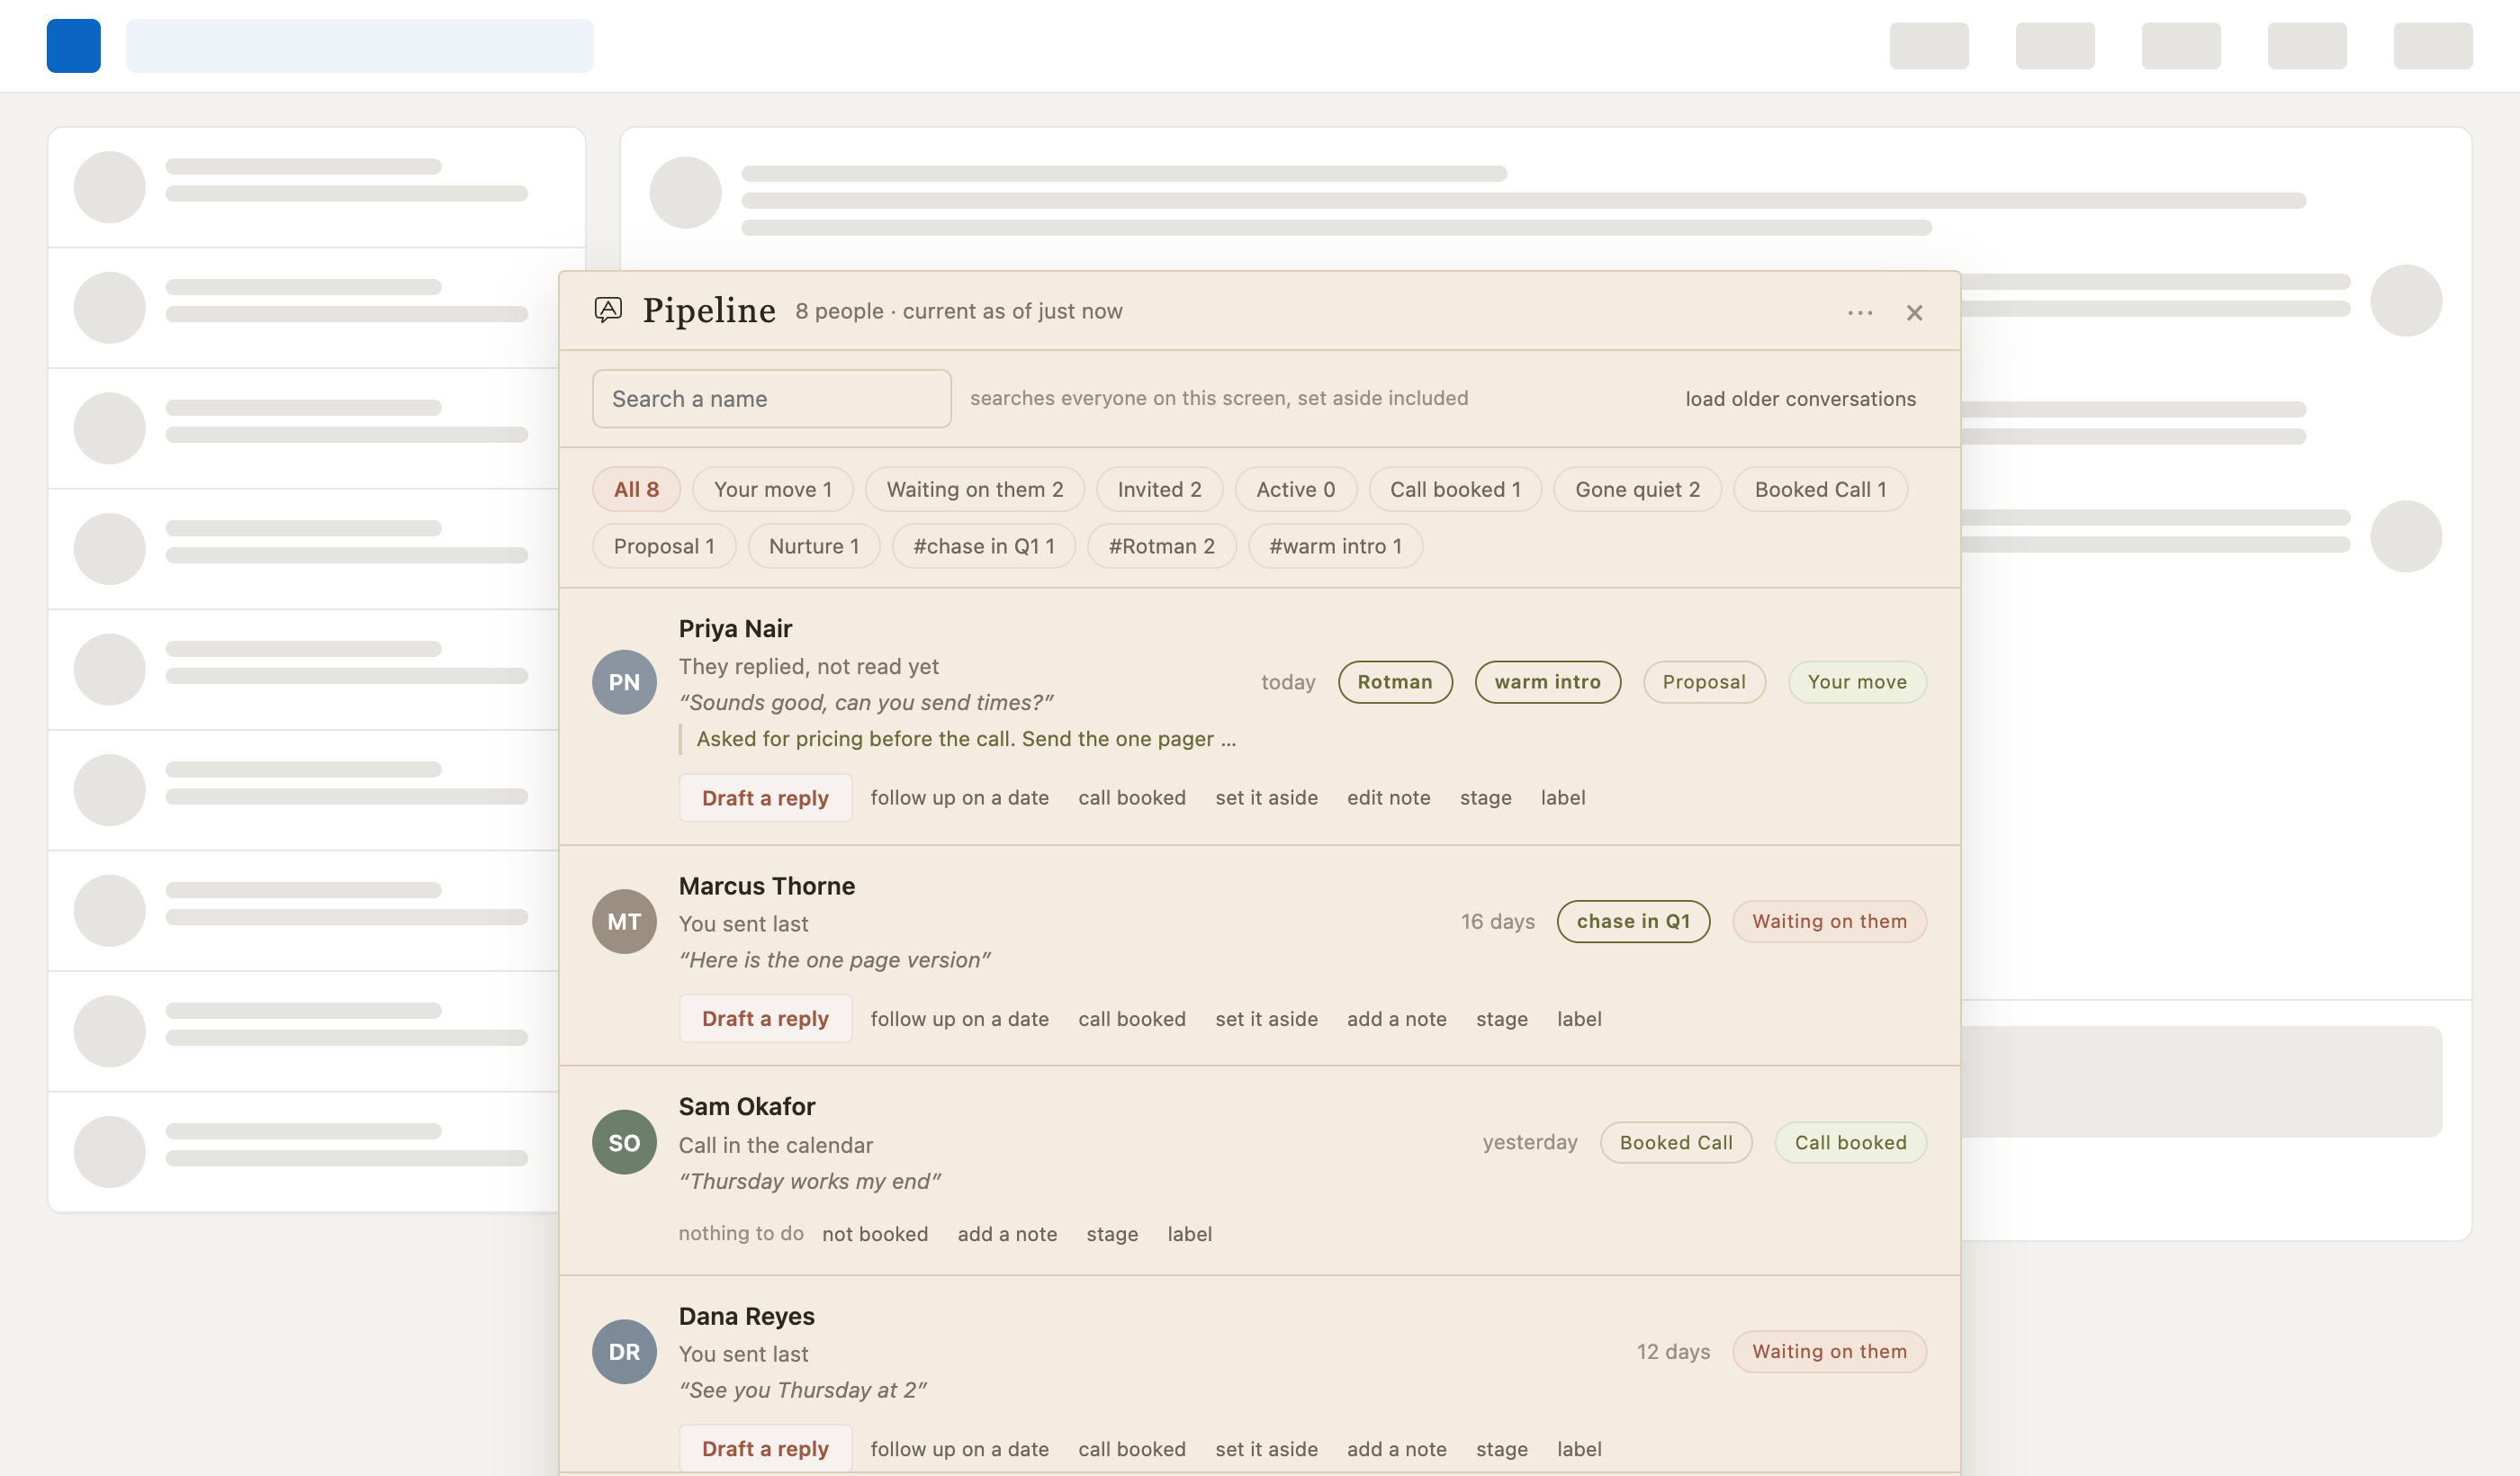Open Sam Okafor's SO avatar

click(x=624, y=1142)
